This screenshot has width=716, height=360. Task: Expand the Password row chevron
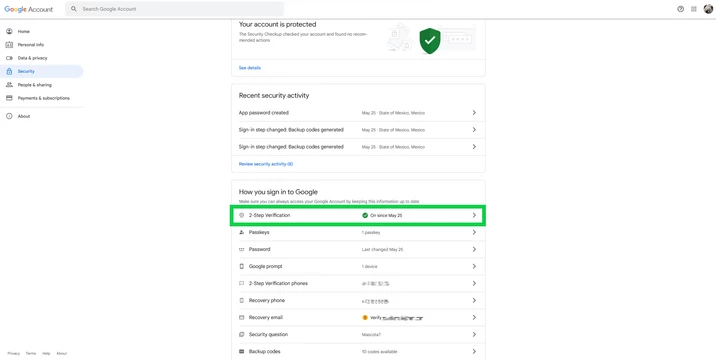tap(474, 249)
